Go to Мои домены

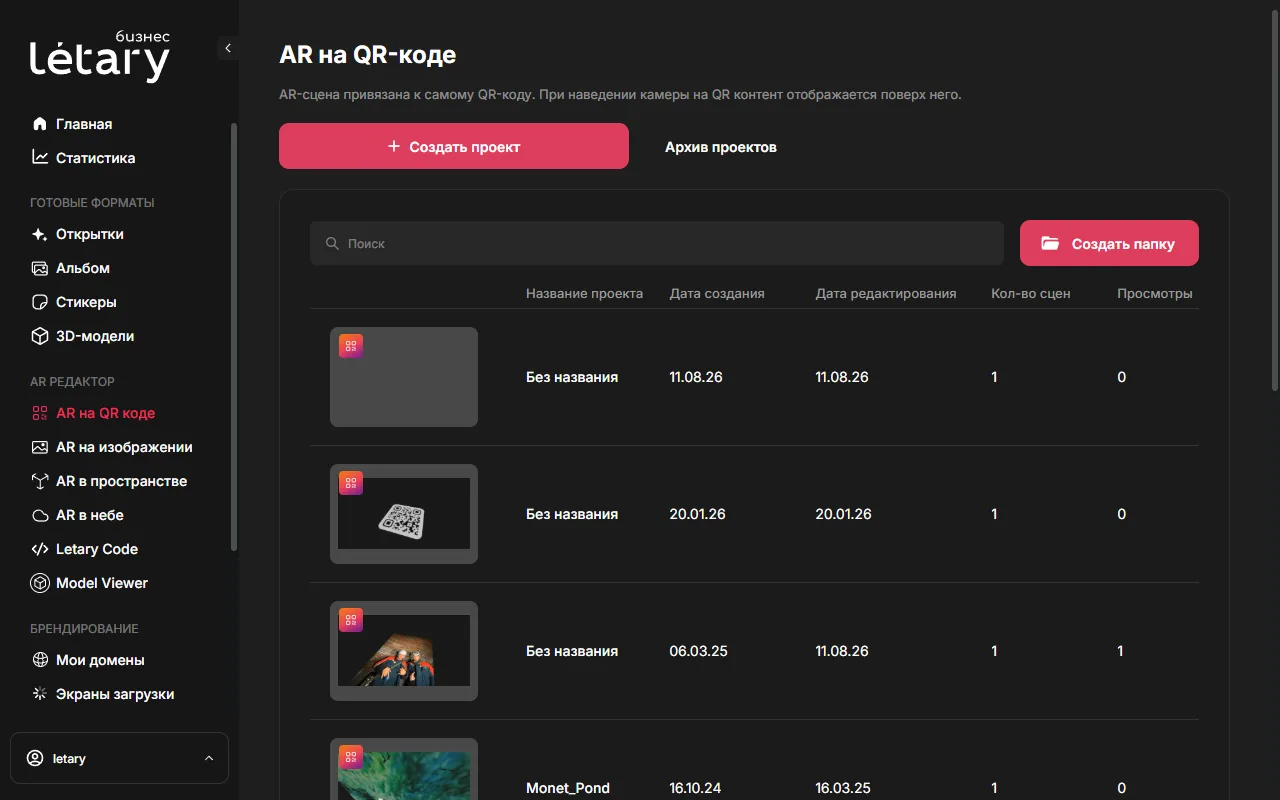click(x=100, y=660)
